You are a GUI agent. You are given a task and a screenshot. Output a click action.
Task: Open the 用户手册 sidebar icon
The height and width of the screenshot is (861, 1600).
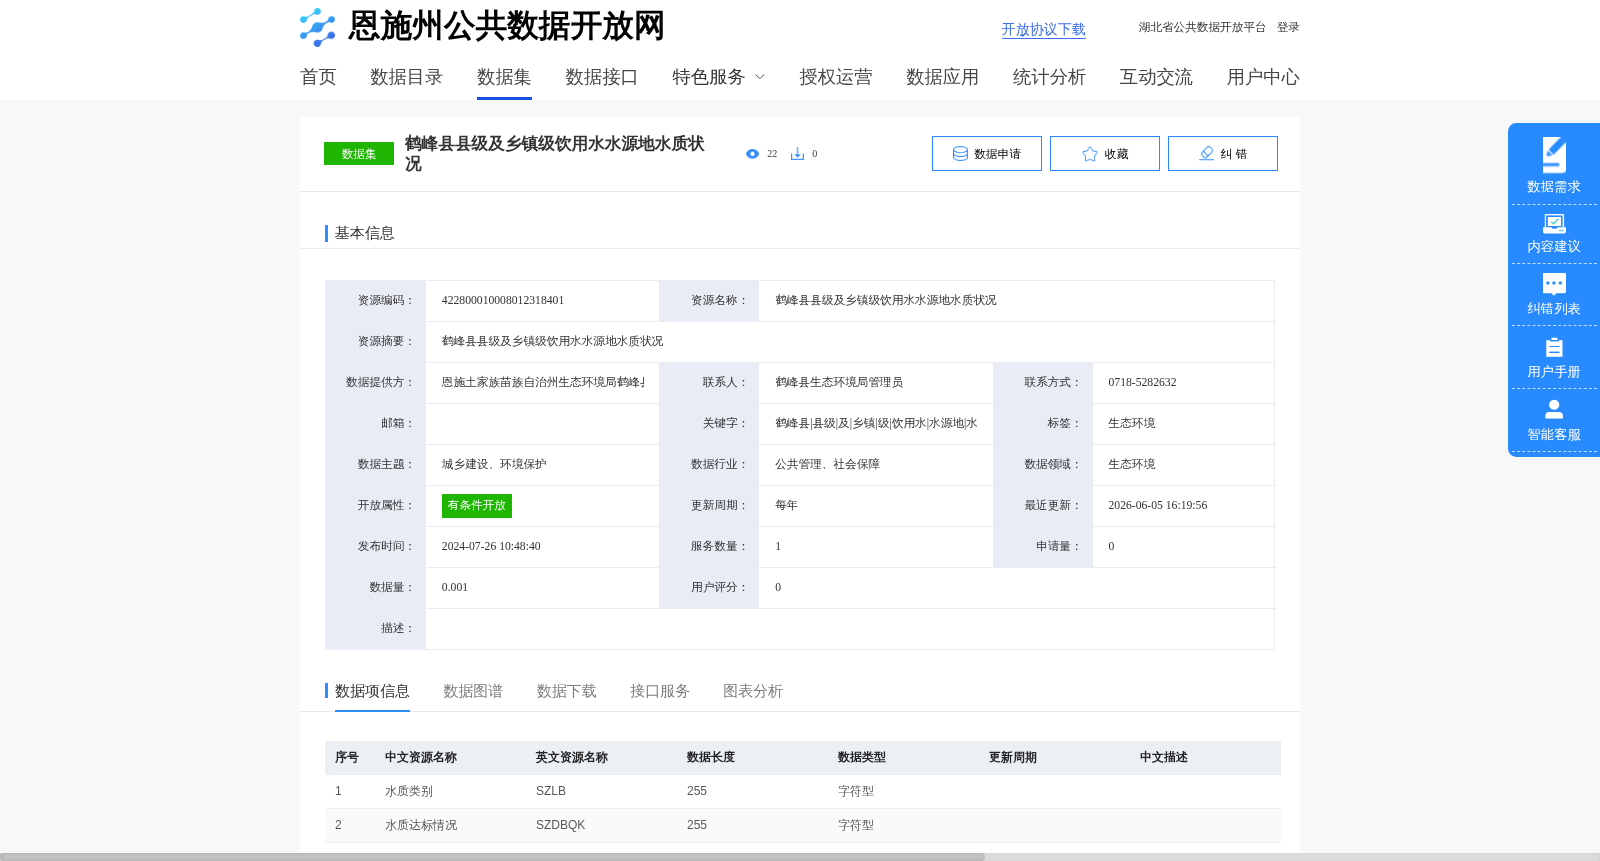(x=1554, y=347)
